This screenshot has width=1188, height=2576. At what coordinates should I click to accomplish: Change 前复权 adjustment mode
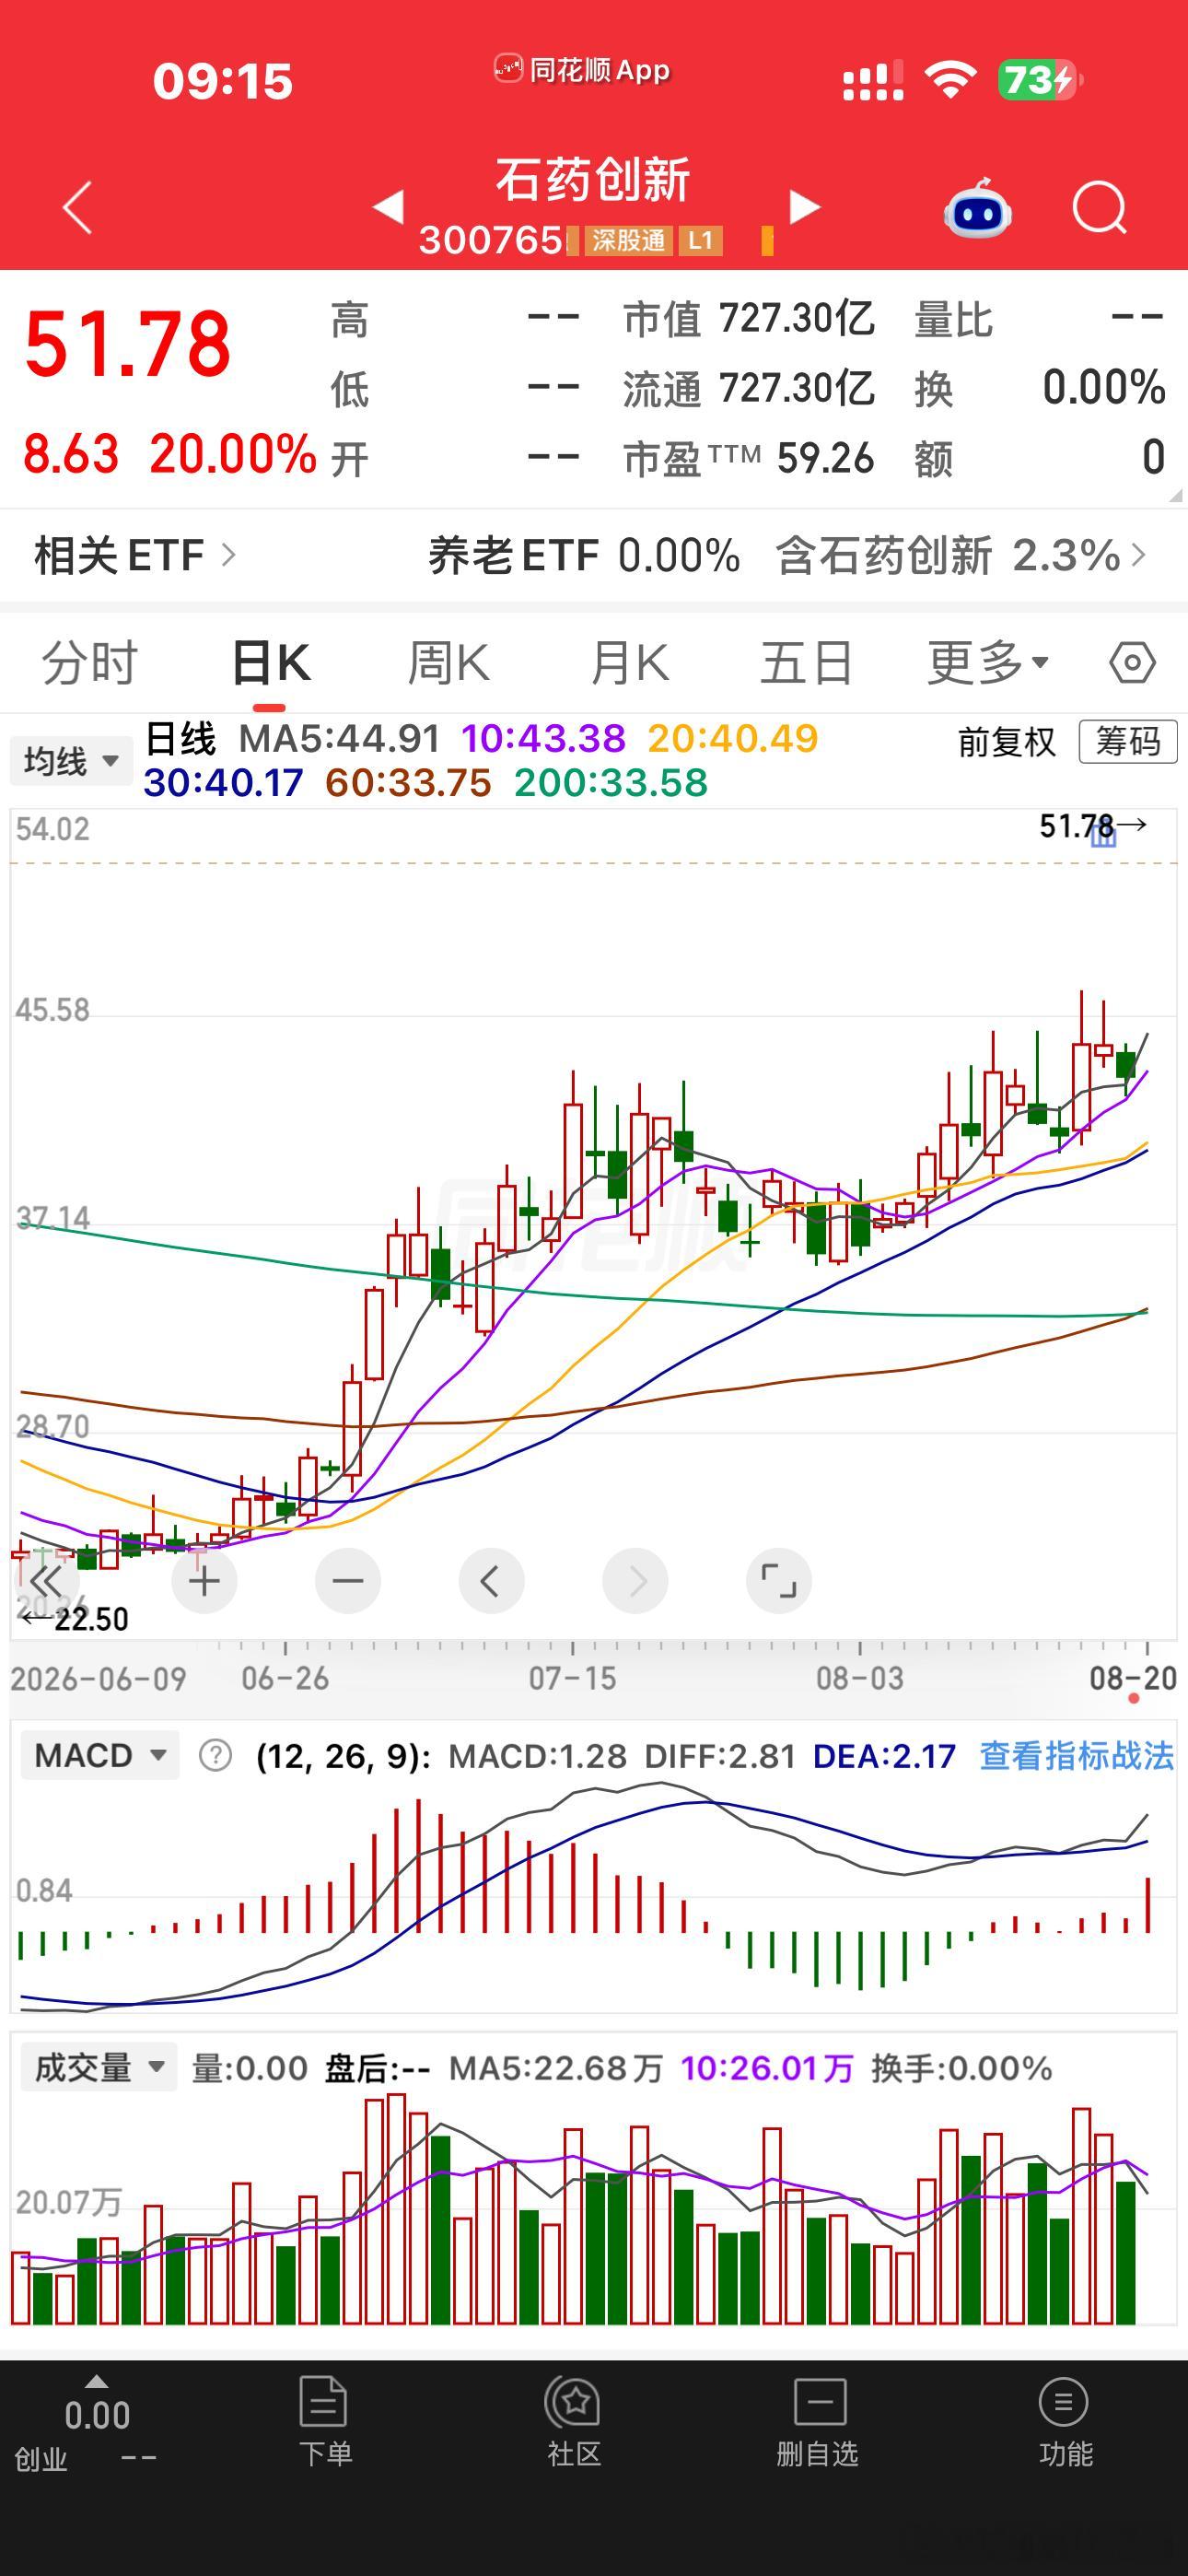coord(1006,742)
